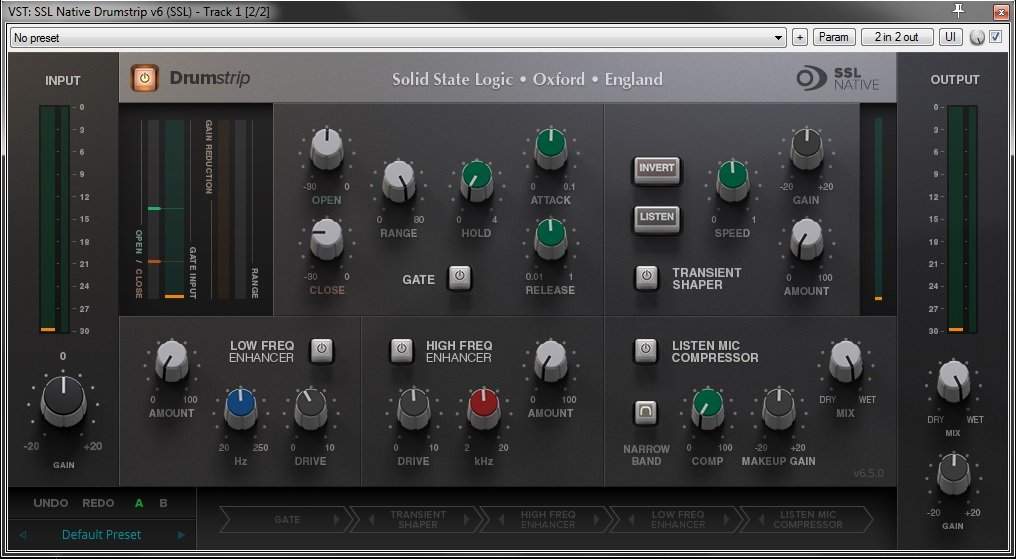The image size is (1016, 559).
Task: Toggle the Drumstrip main power button
Action: click(145, 78)
